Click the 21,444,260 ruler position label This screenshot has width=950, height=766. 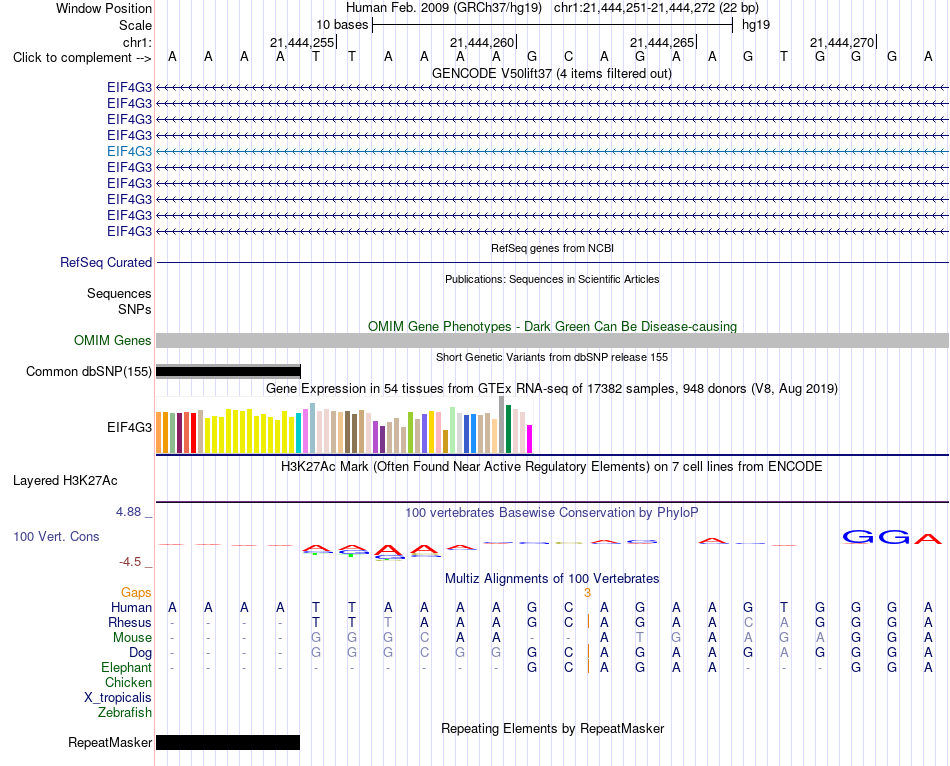[x=482, y=42]
